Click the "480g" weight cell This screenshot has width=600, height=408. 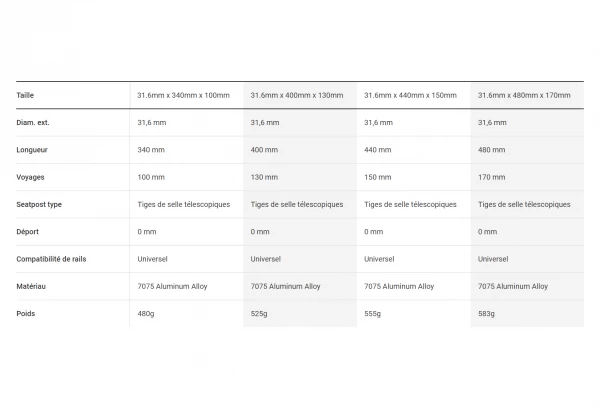click(146, 313)
